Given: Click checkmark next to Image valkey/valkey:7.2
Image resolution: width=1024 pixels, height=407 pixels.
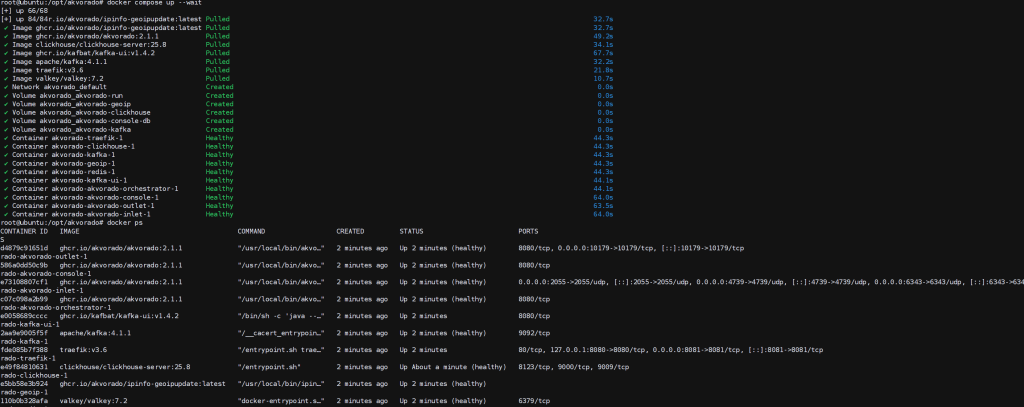Looking at the screenshot, I should 6,79.
